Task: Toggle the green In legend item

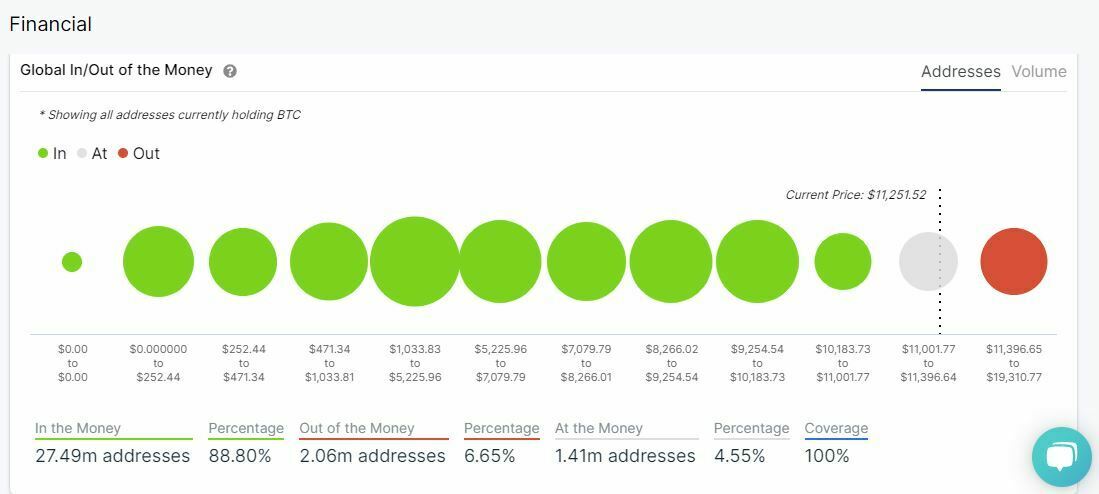Action: coord(52,154)
